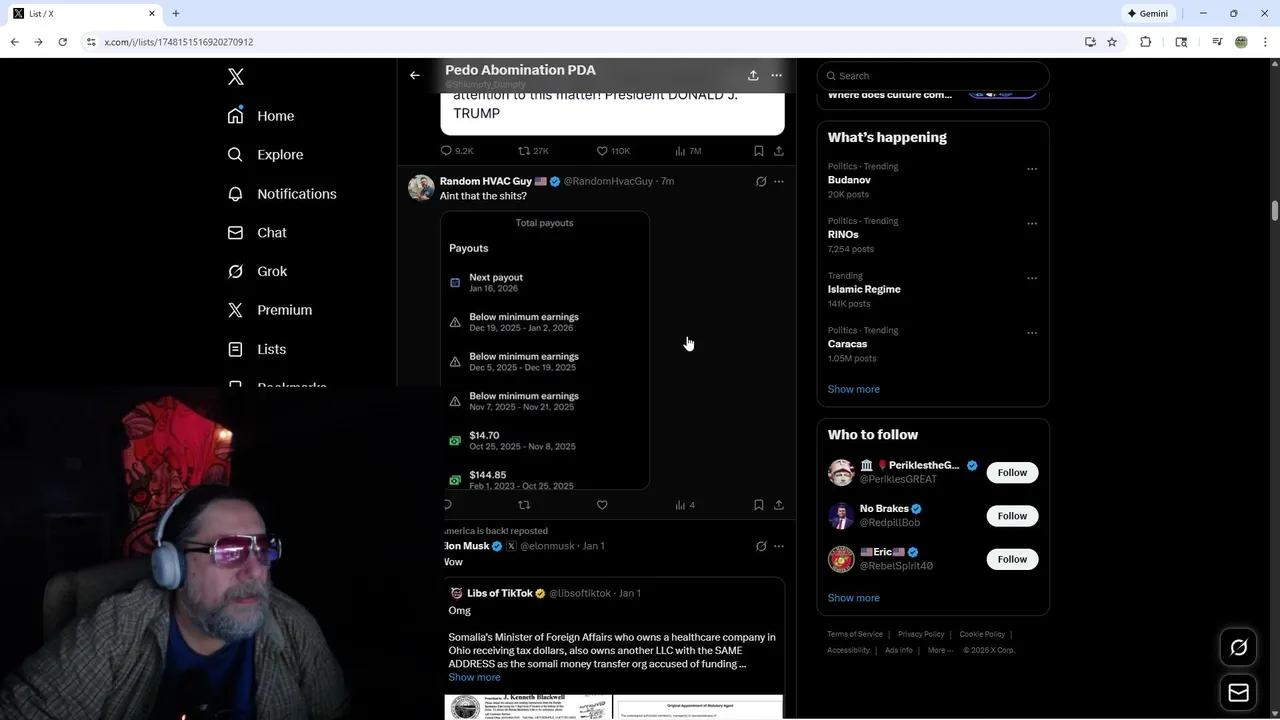Open list header more options menu
Screen dimensions: 1280x720
click(776, 75)
